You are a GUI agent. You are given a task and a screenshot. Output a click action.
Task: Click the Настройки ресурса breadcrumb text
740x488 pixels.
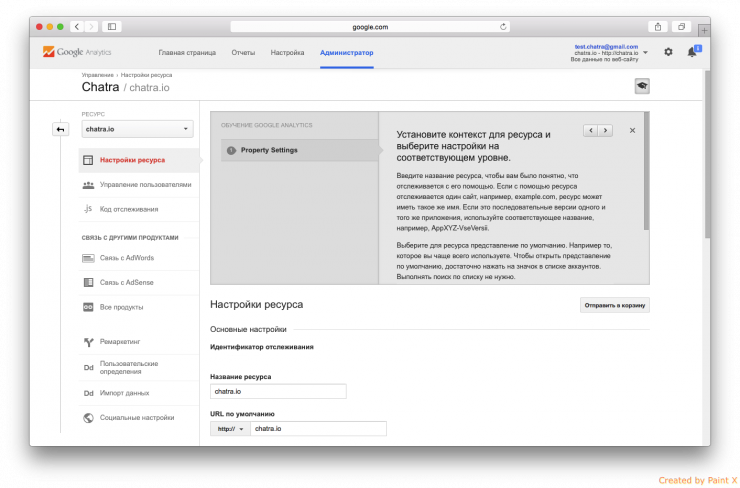coord(146,75)
